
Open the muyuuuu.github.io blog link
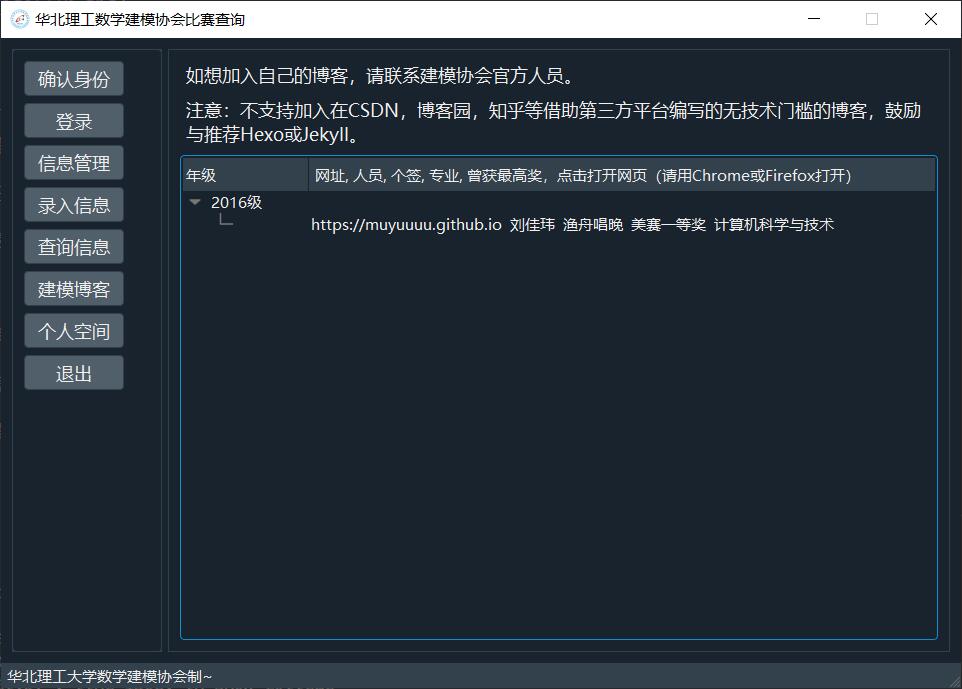pos(406,225)
